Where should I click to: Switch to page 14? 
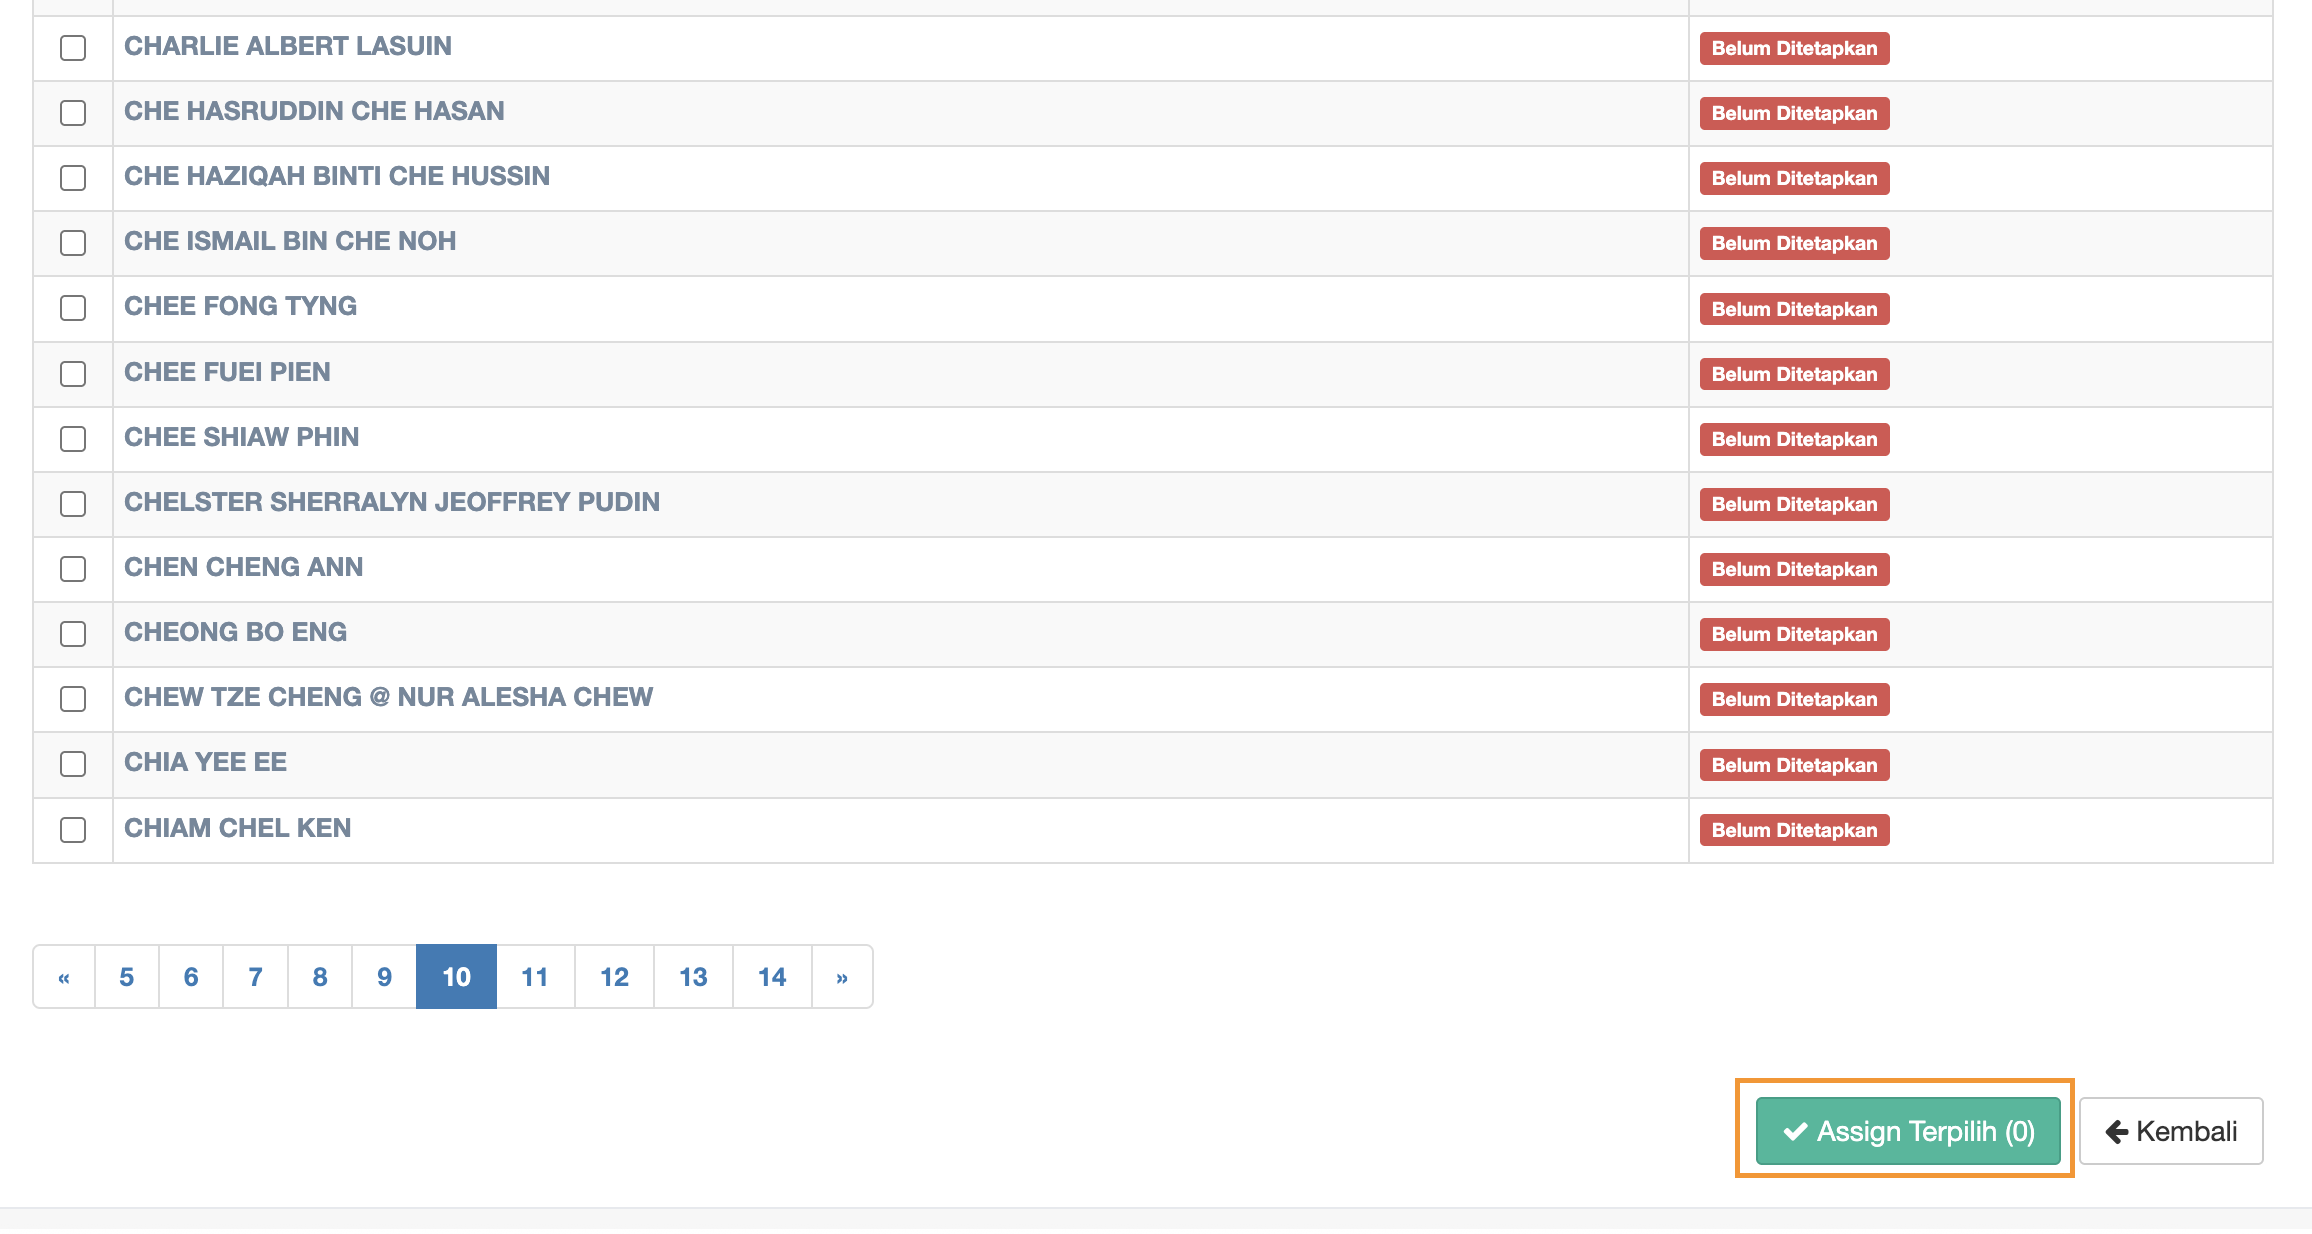772,977
